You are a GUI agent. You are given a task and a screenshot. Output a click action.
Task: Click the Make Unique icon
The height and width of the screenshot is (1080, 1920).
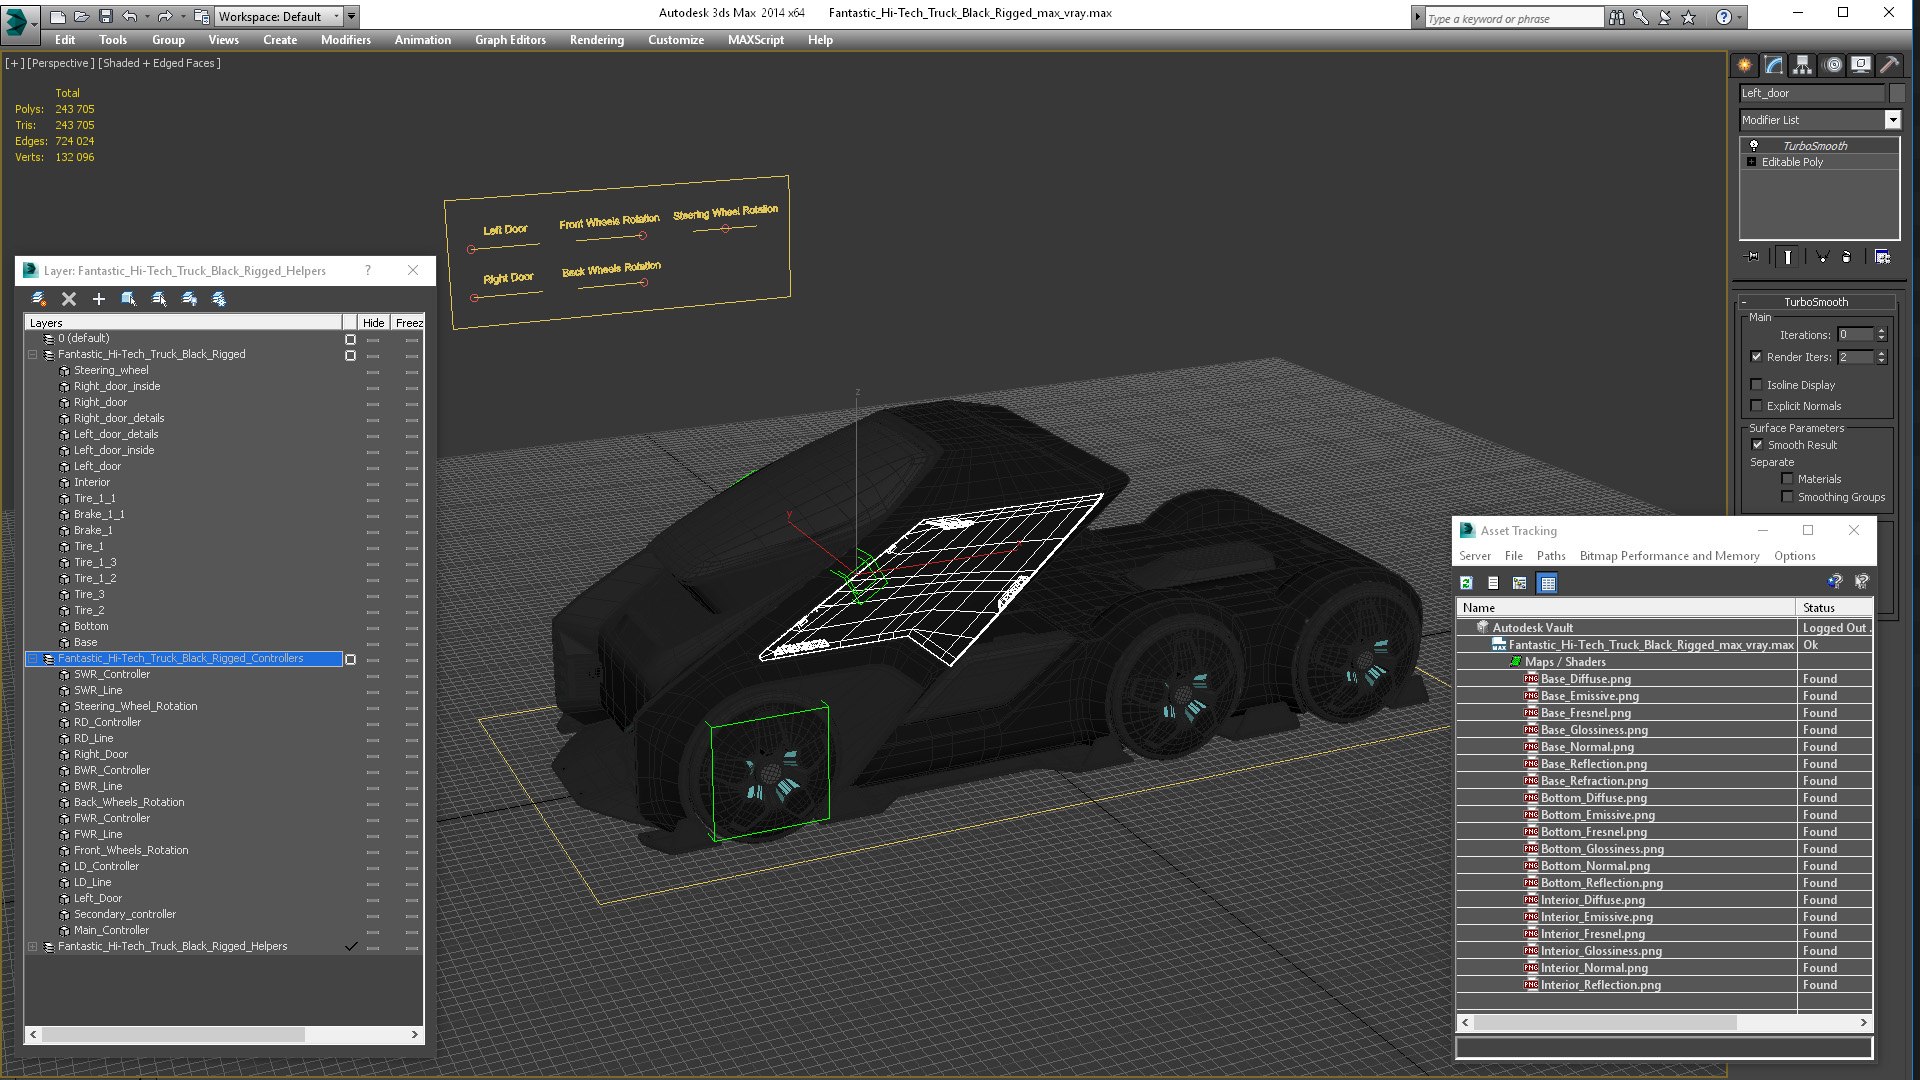click(x=1822, y=257)
